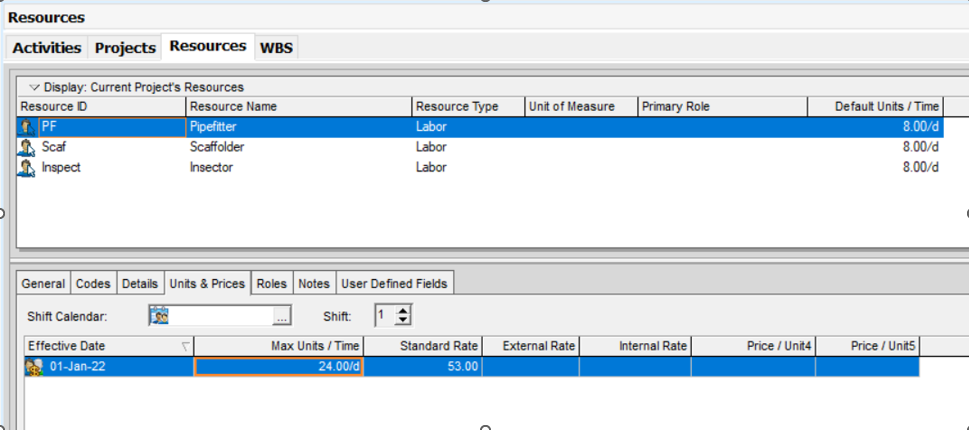Click the 01-Jan-22 effective date row icon
Image resolution: width=969 pixels, height=430 pixels.
[34, 367]
